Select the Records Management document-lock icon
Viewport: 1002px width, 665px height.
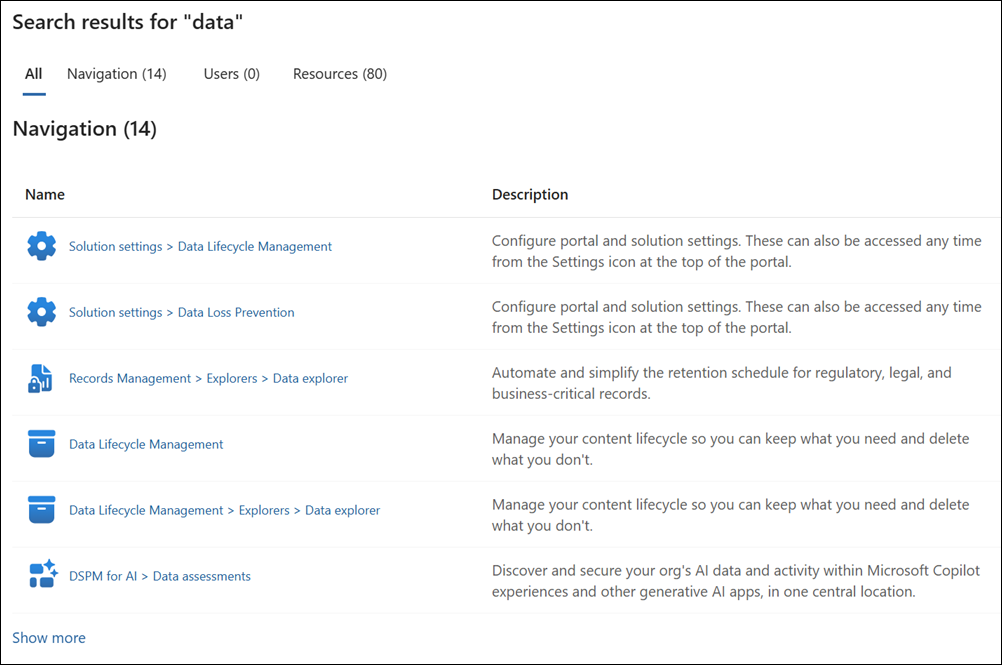tap(41, 378)
